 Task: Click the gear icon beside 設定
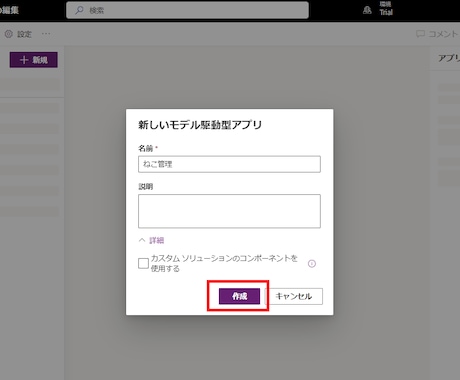[9, 34]
